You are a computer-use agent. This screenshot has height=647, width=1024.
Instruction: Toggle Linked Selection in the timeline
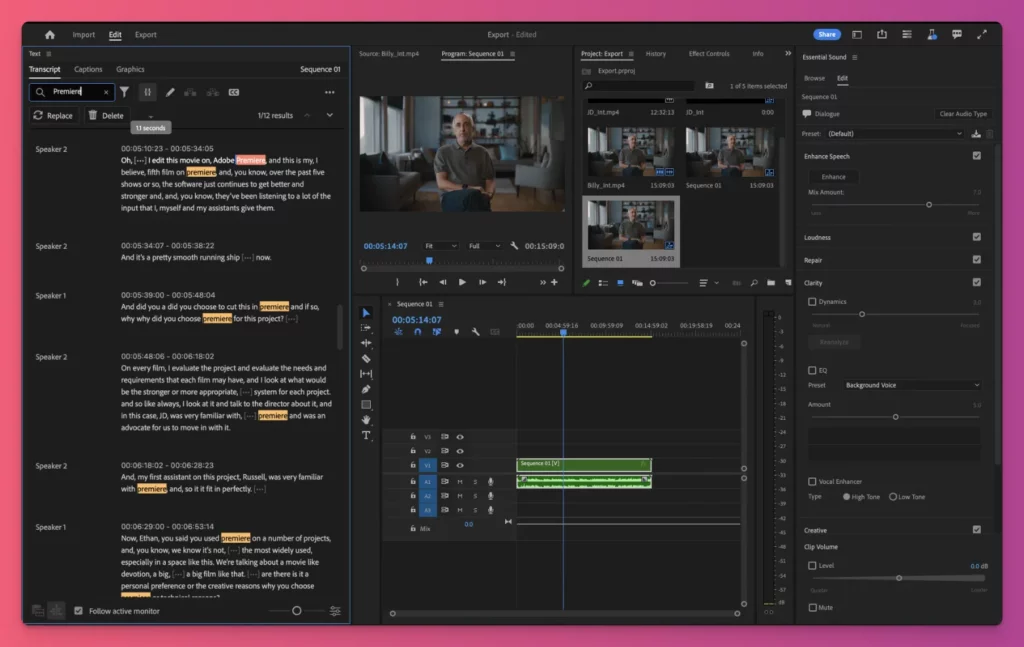click(x=437, y=332)
